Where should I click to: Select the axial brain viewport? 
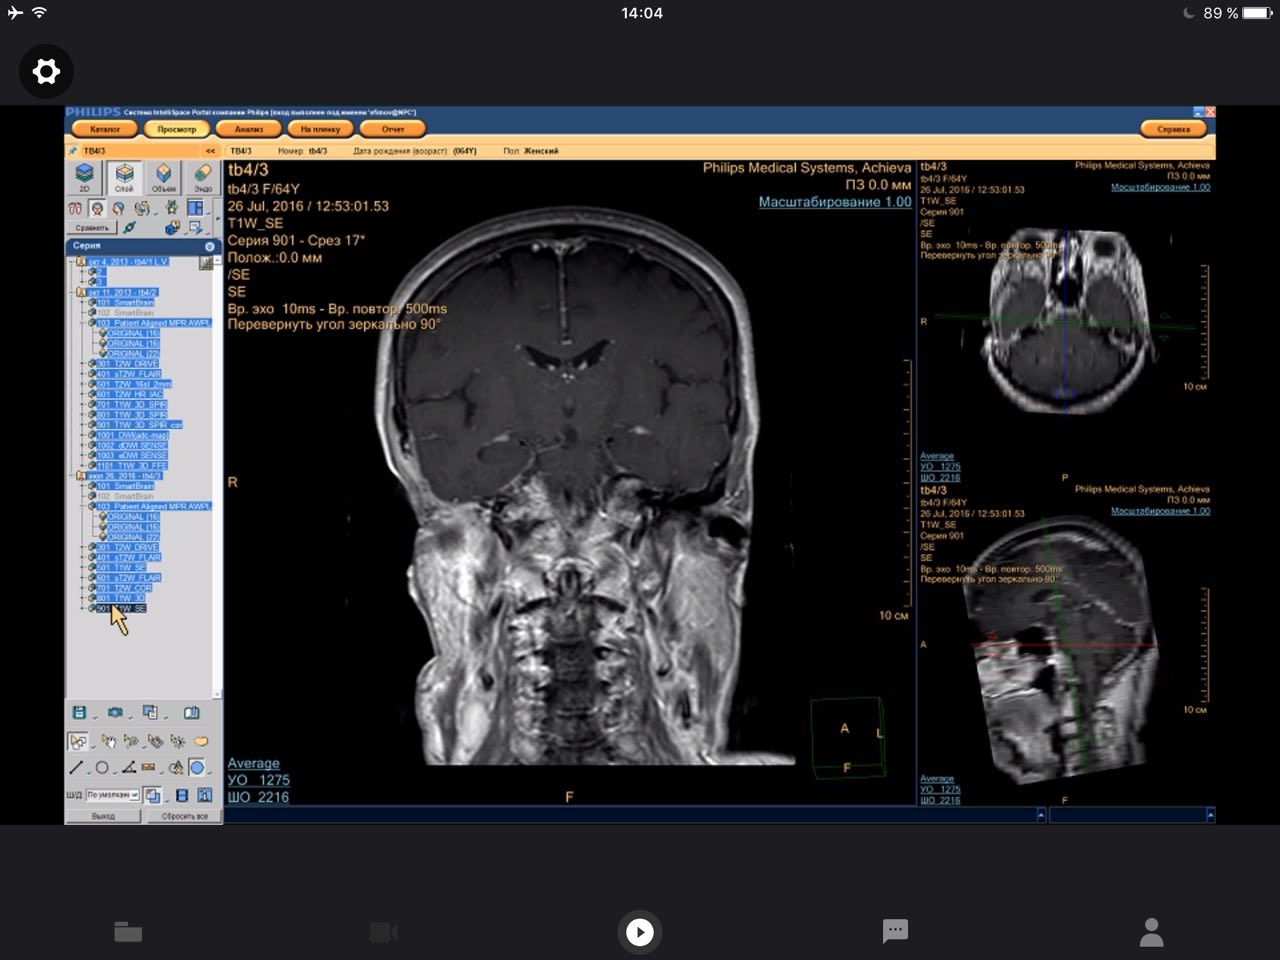(1065, 320)
